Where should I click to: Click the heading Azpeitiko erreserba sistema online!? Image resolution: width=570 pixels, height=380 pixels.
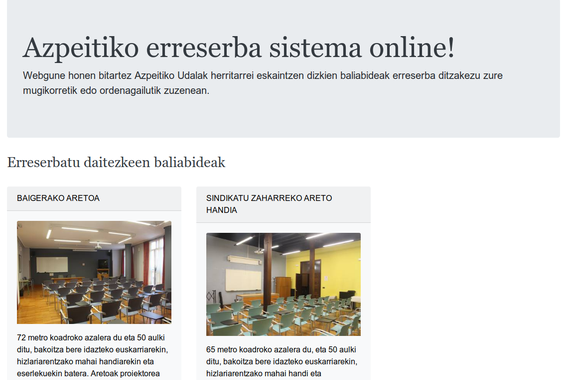238,48
